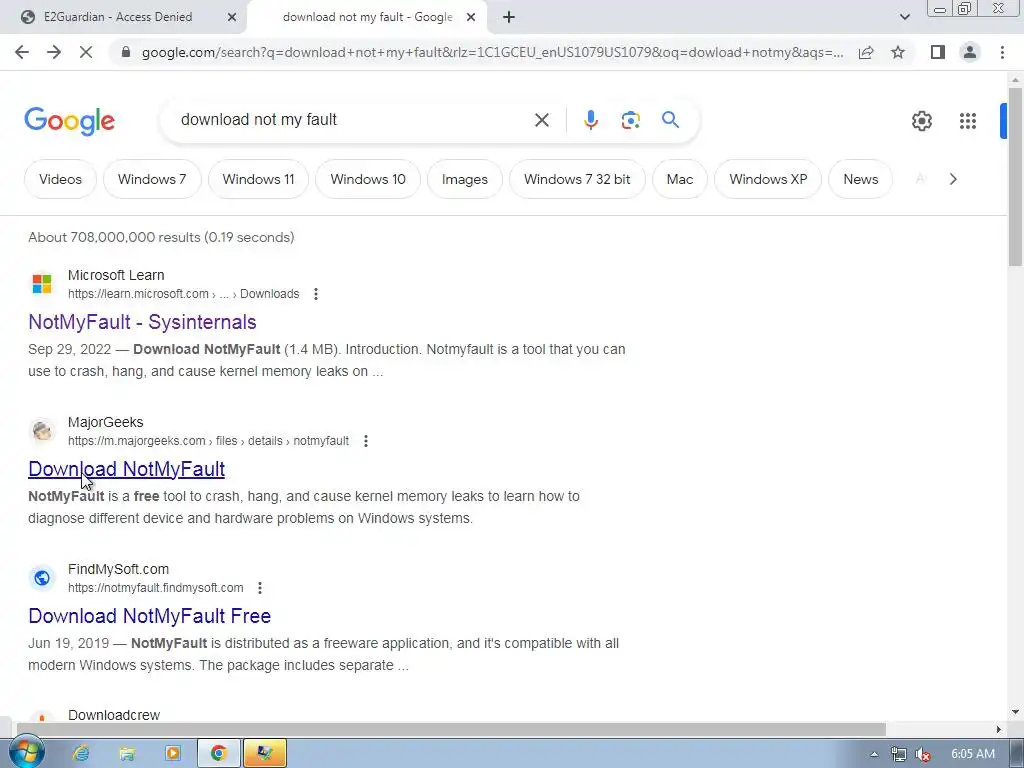1024x768 pixels.
Task: Open more options for MajorGeeks result
Action: click(x=366, y=441)
